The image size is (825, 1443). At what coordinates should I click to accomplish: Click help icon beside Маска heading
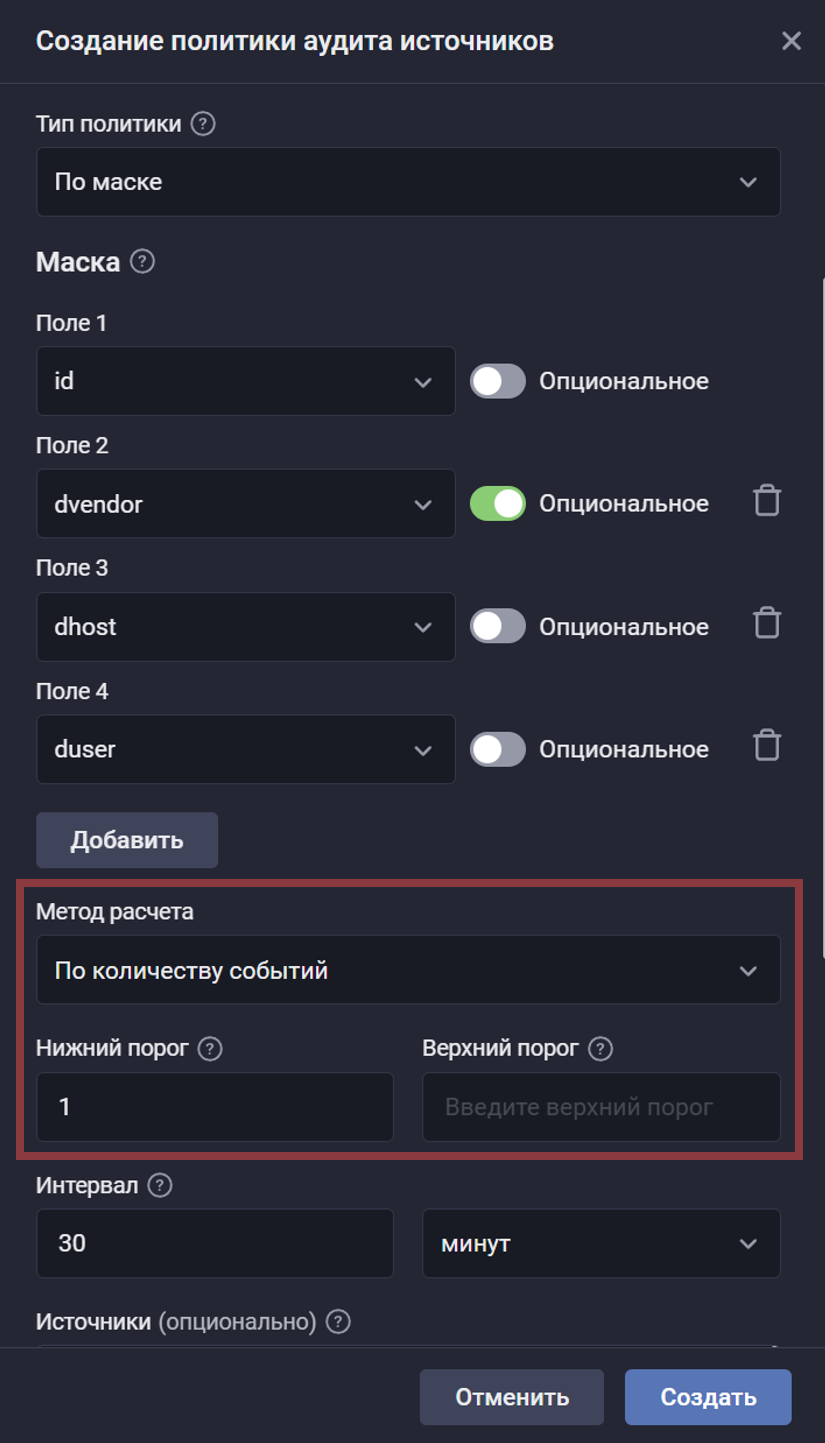[143, 263]
